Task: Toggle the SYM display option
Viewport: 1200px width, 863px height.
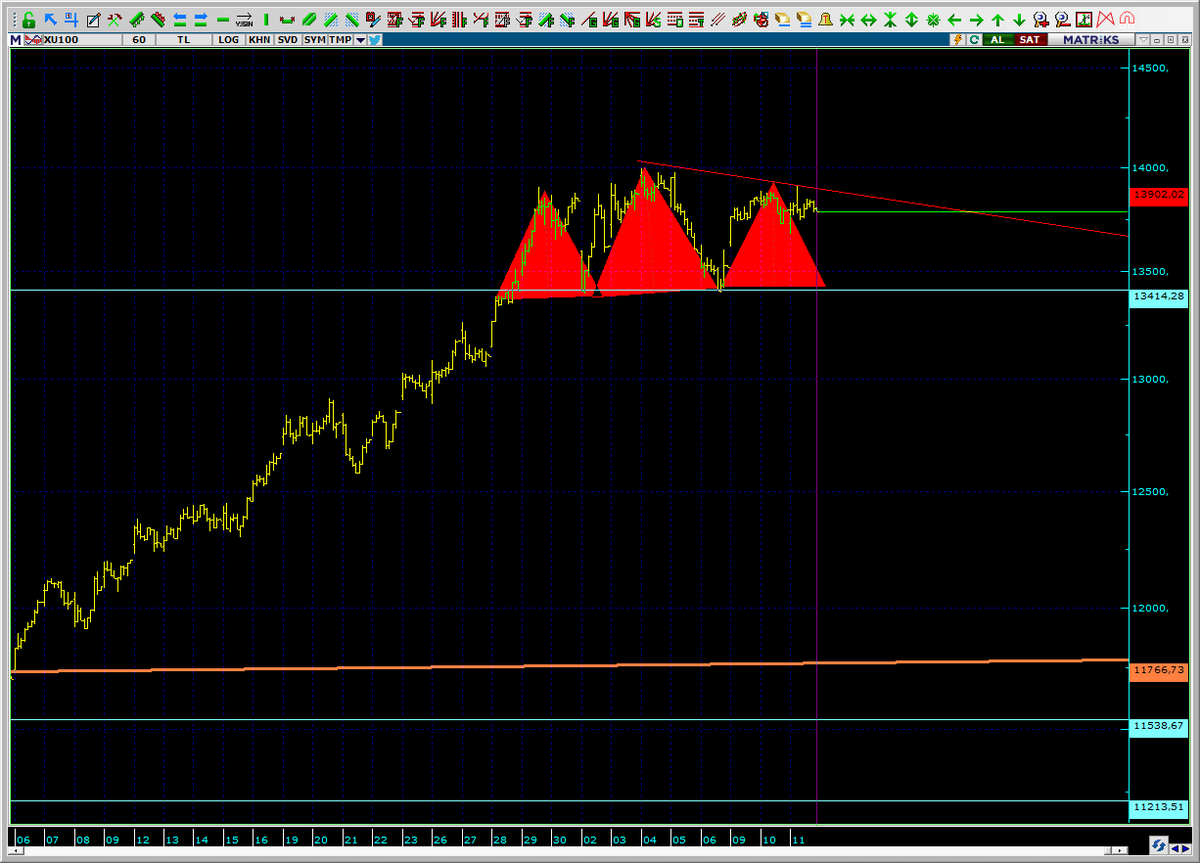Action: [313, 40]
